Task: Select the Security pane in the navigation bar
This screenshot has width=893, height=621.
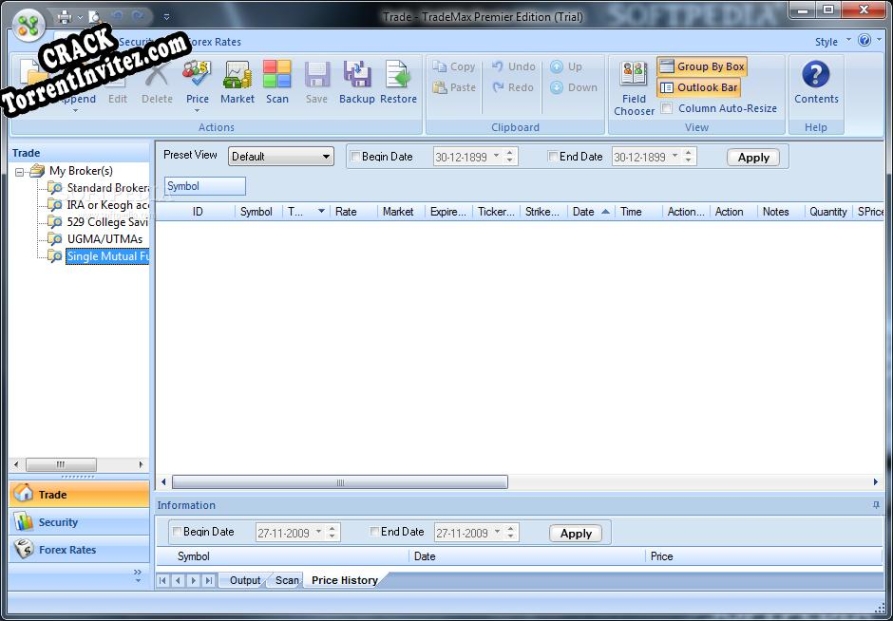Action: [58, 522]
